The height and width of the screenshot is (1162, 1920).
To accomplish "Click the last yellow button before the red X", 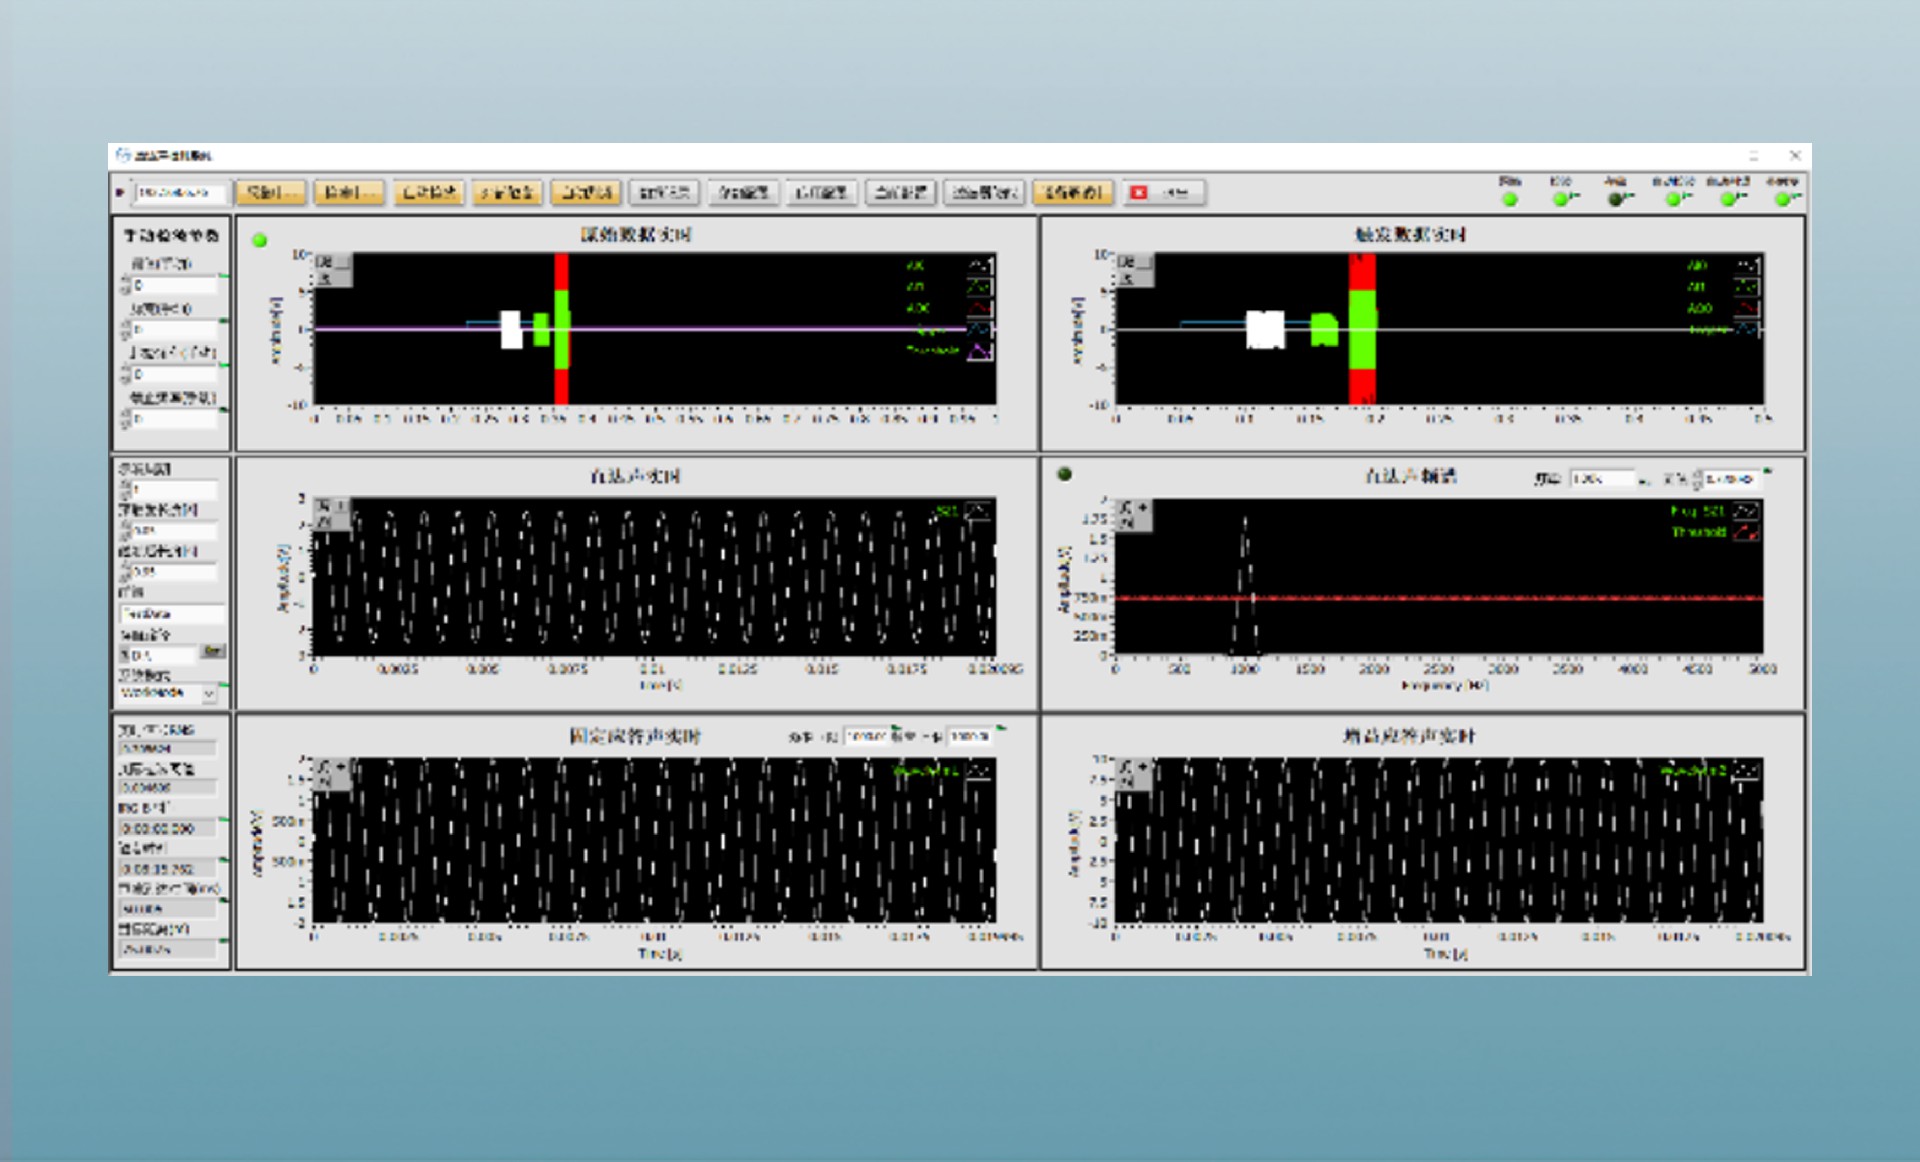I will coord(1073,193).
